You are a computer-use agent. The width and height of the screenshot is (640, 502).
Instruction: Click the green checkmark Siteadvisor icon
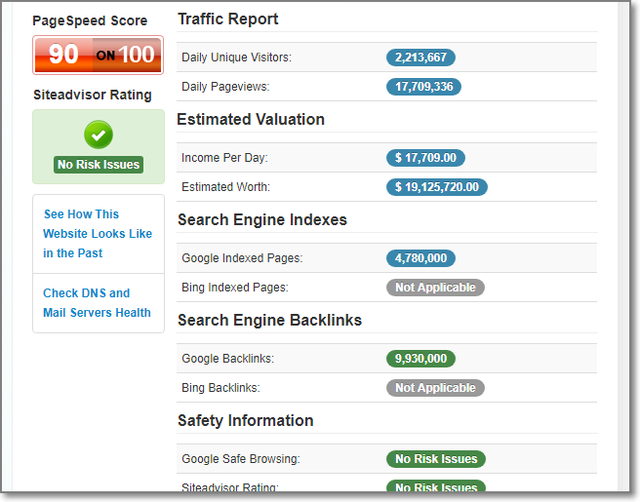98,134
